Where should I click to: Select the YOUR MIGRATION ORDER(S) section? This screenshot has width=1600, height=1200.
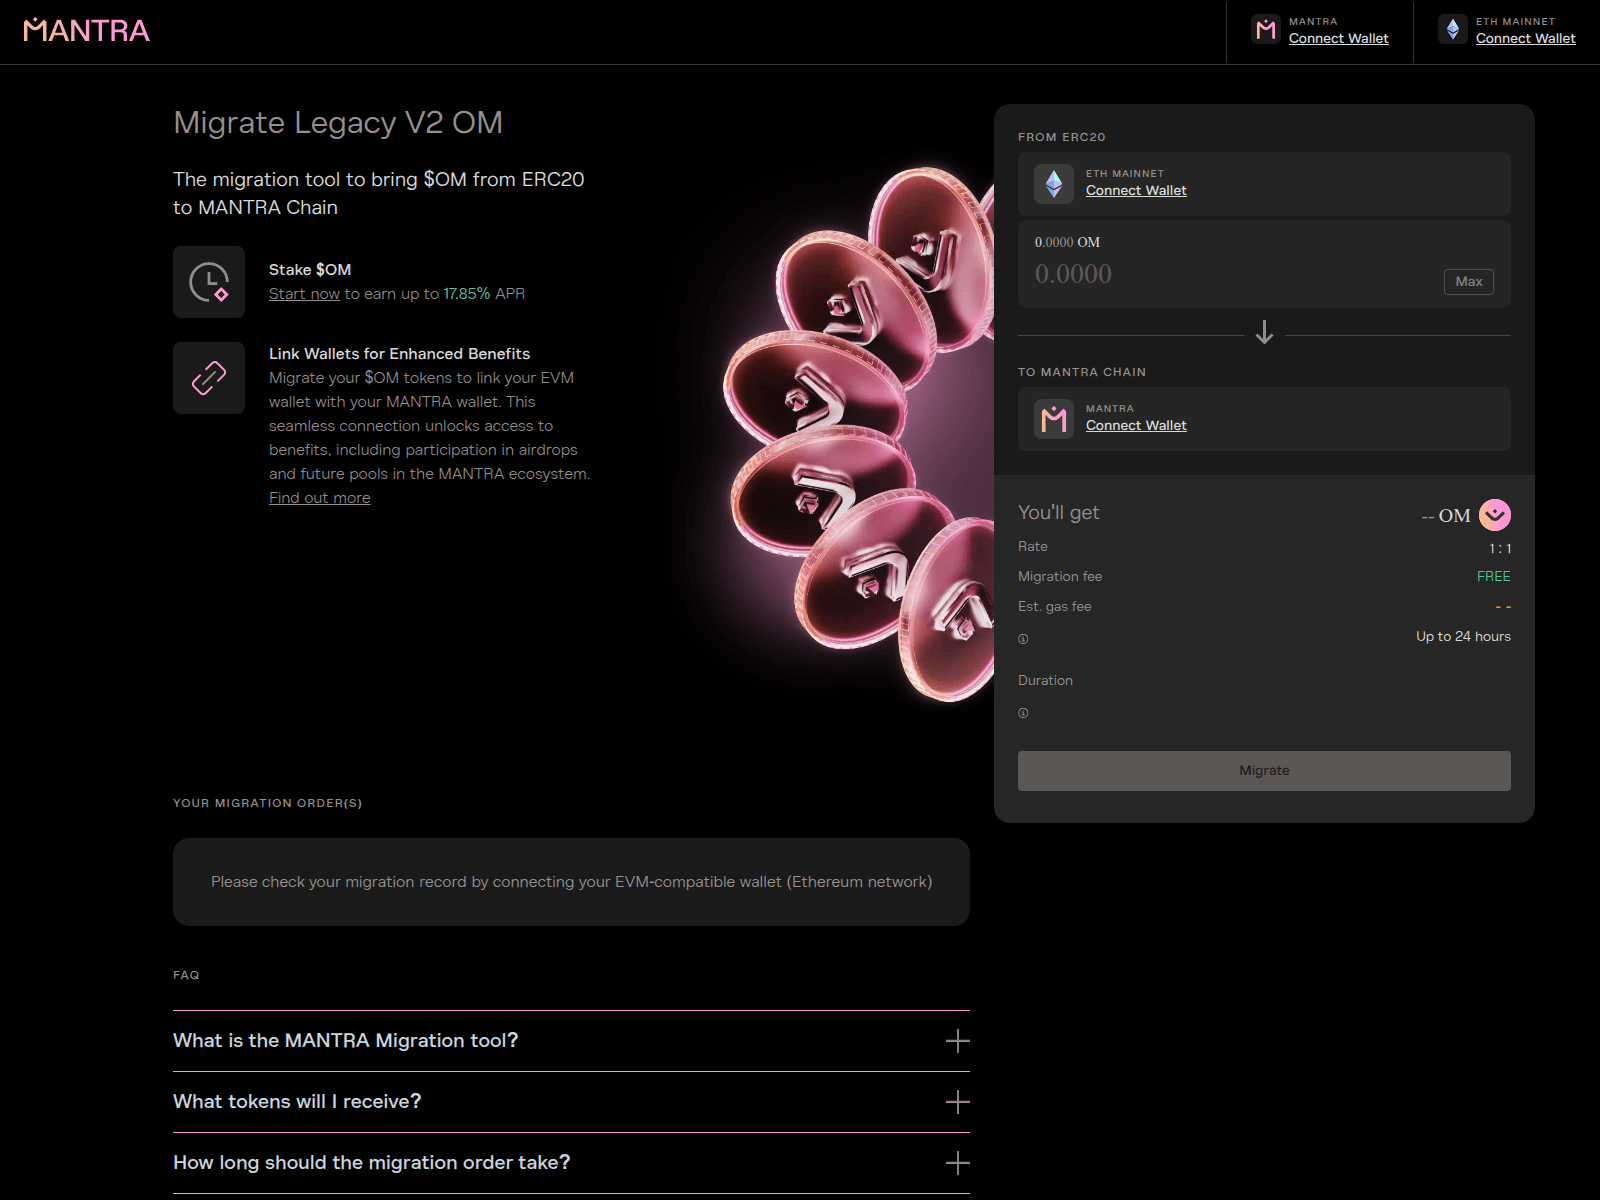(x=267, y=803)
